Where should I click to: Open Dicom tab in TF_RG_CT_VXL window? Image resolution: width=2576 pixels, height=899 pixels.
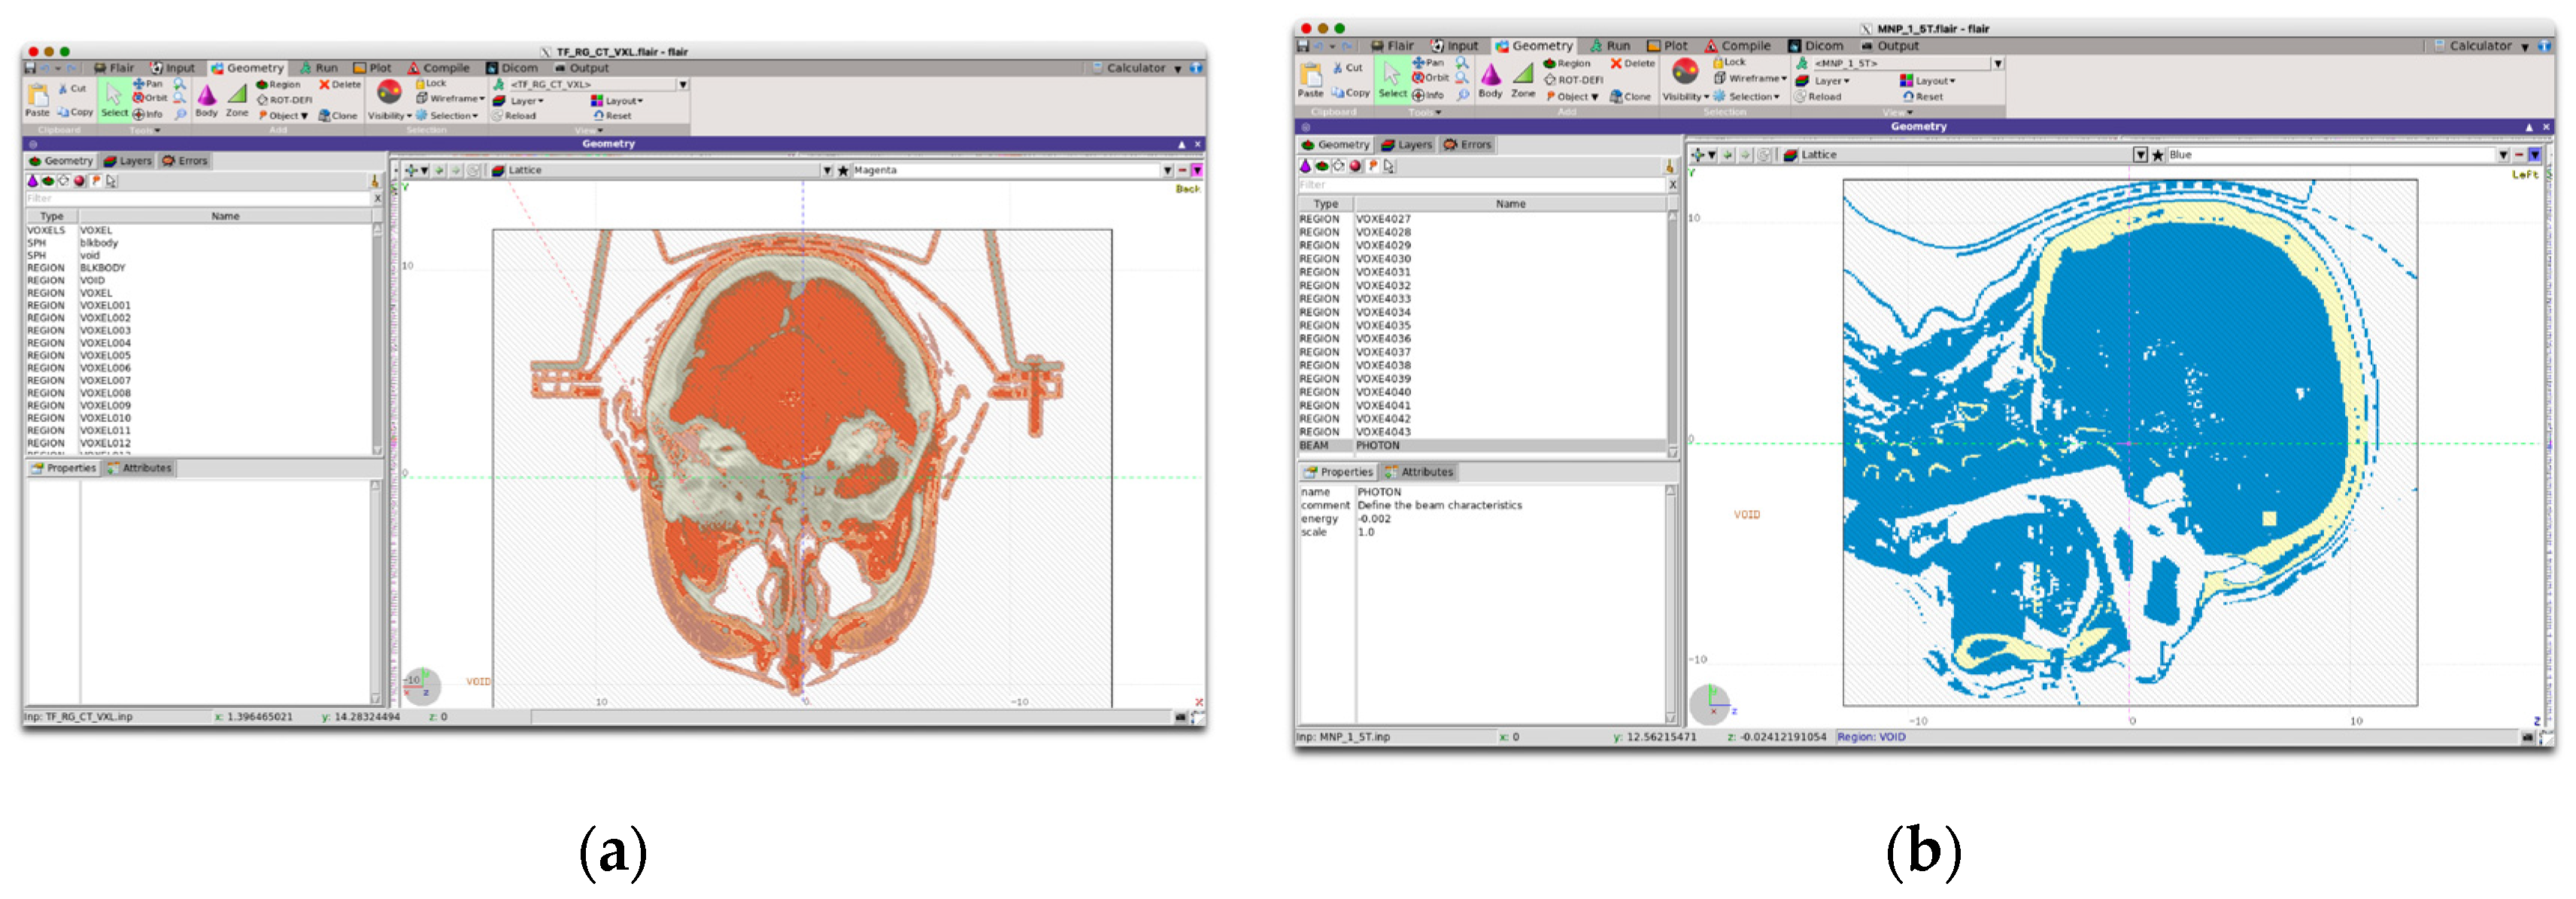[512, 68]
